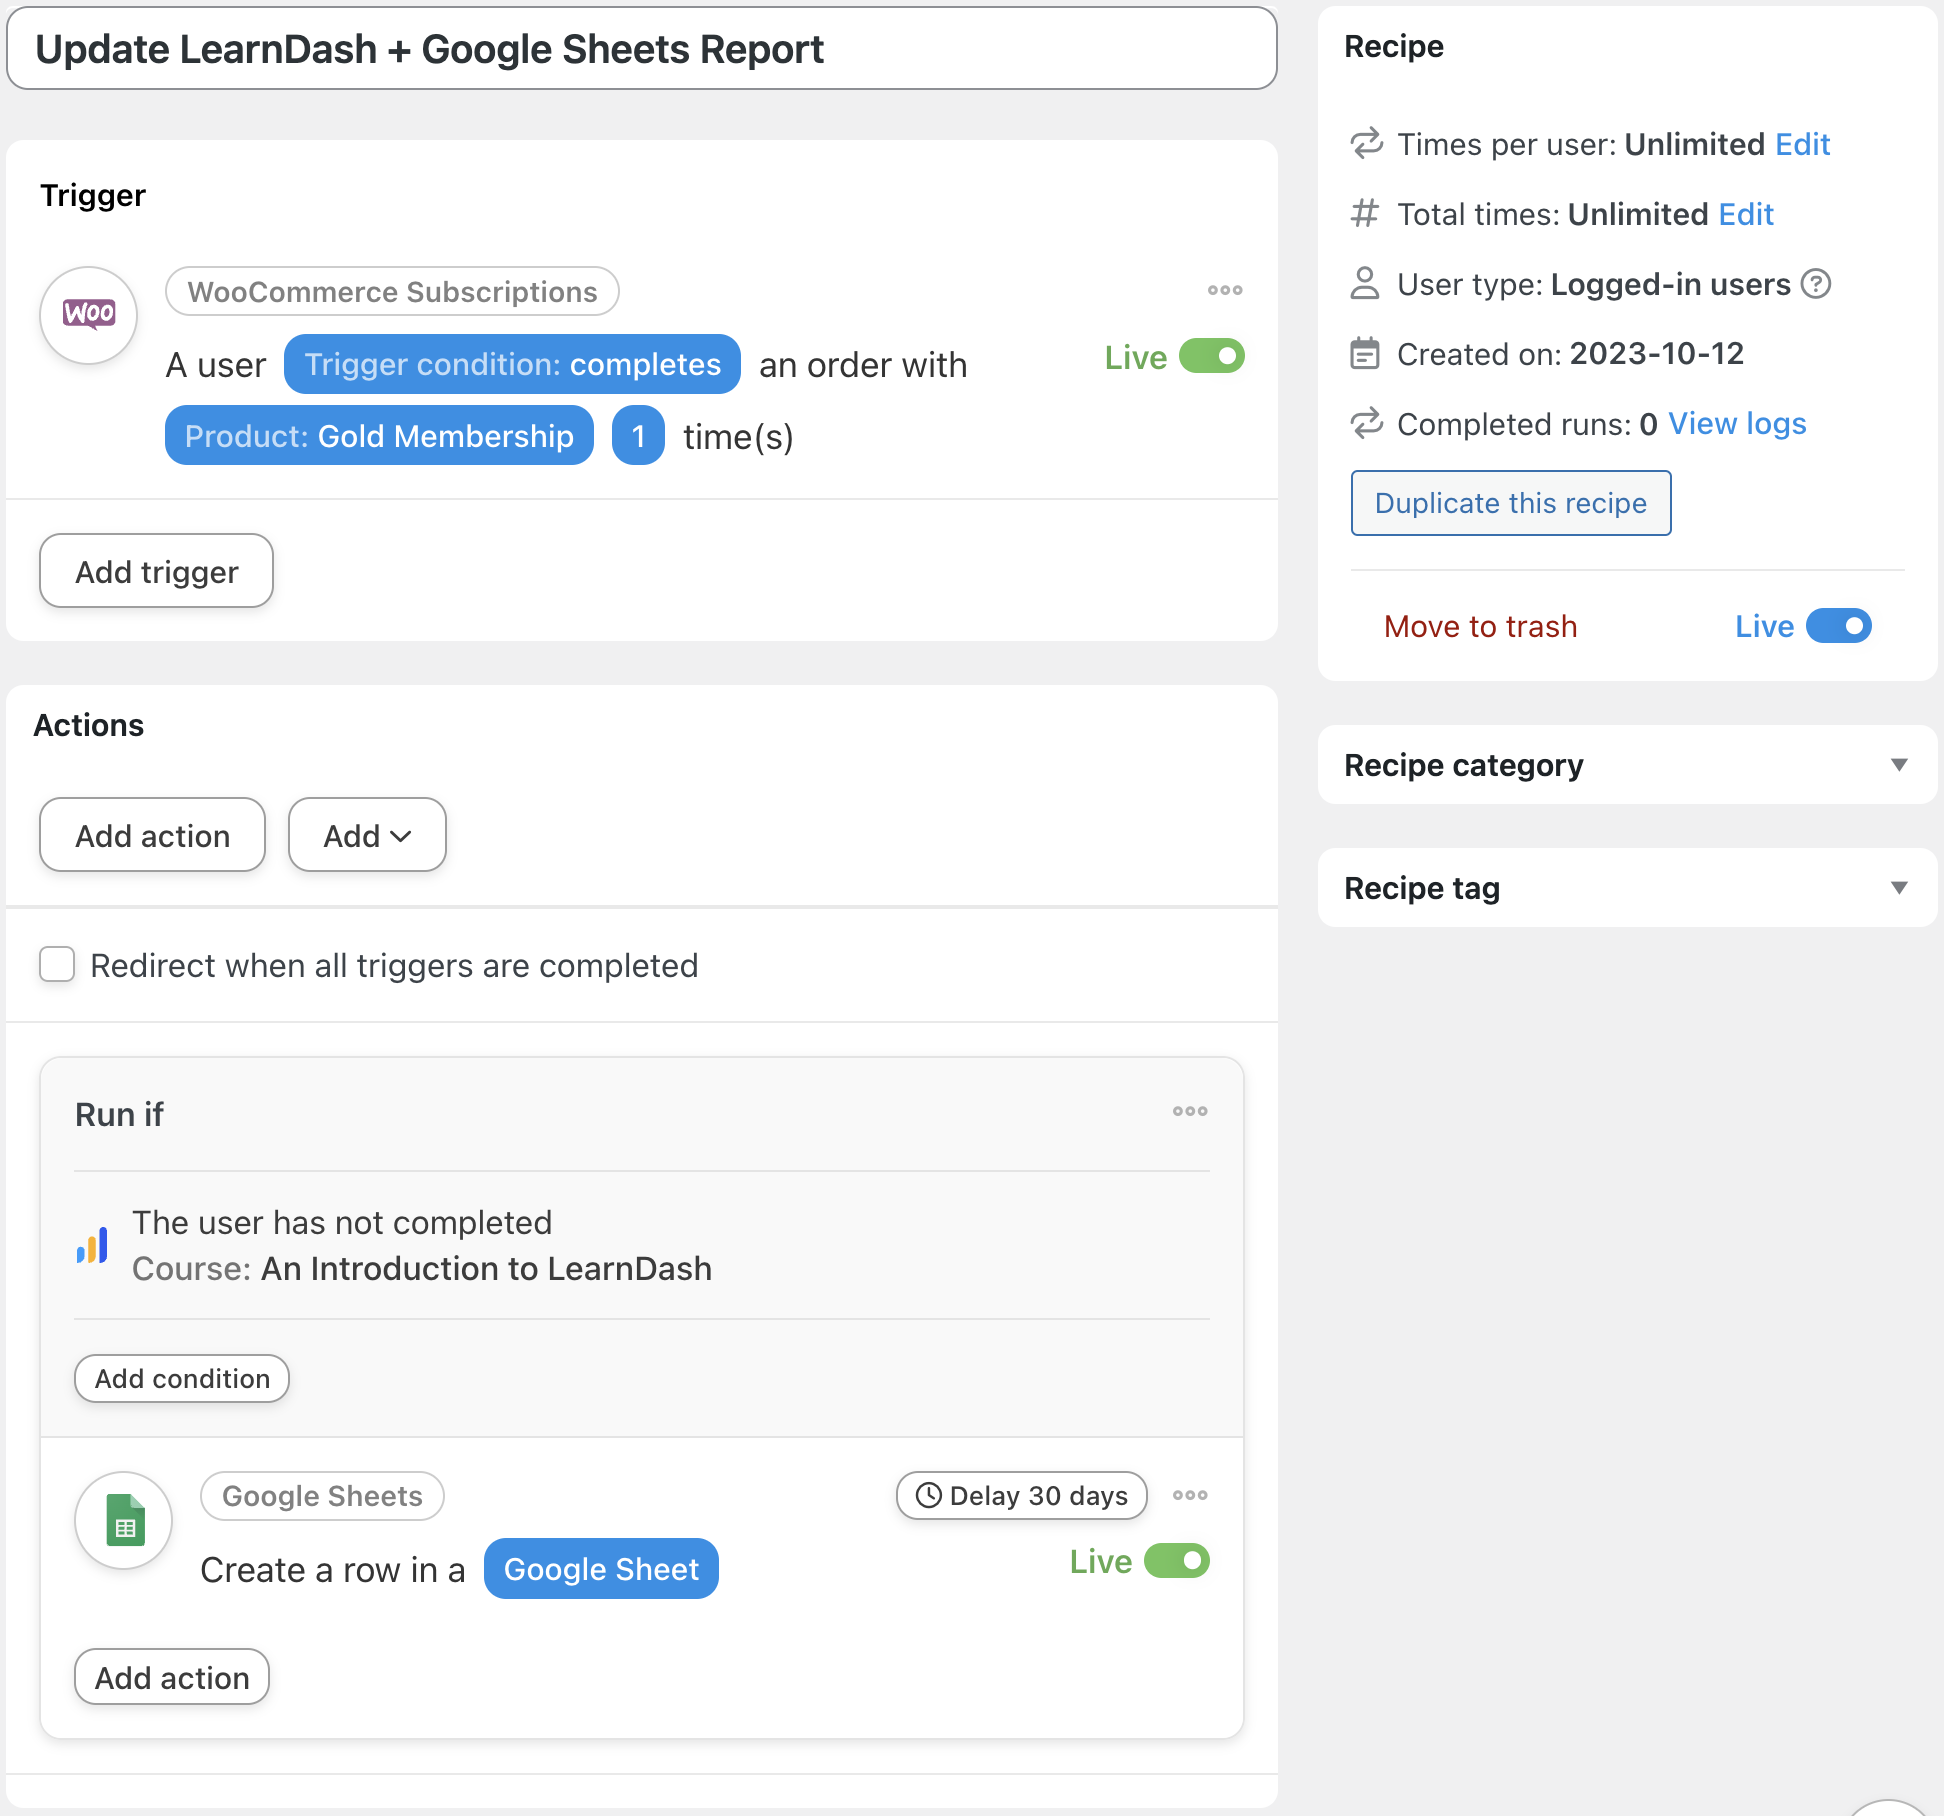Click the Product: Gold Membership token
The height and width of the screenshot is (1816, 1944).
point(379,436)
